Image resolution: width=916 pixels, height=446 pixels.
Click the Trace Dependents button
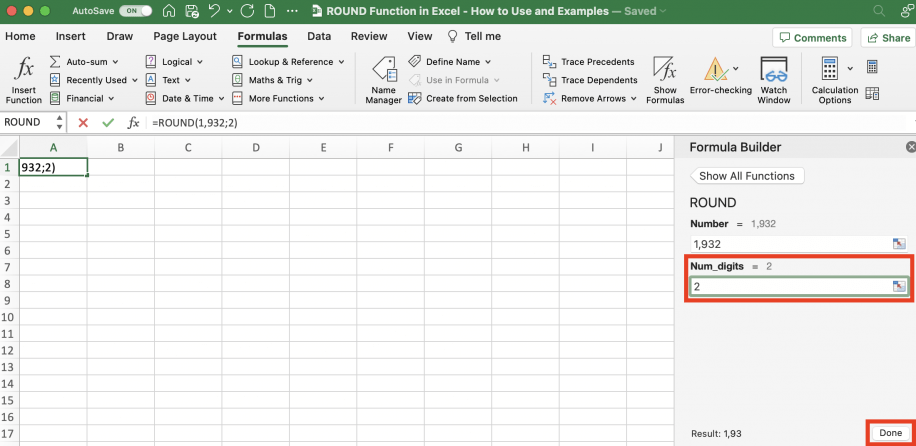coord(590,80)
